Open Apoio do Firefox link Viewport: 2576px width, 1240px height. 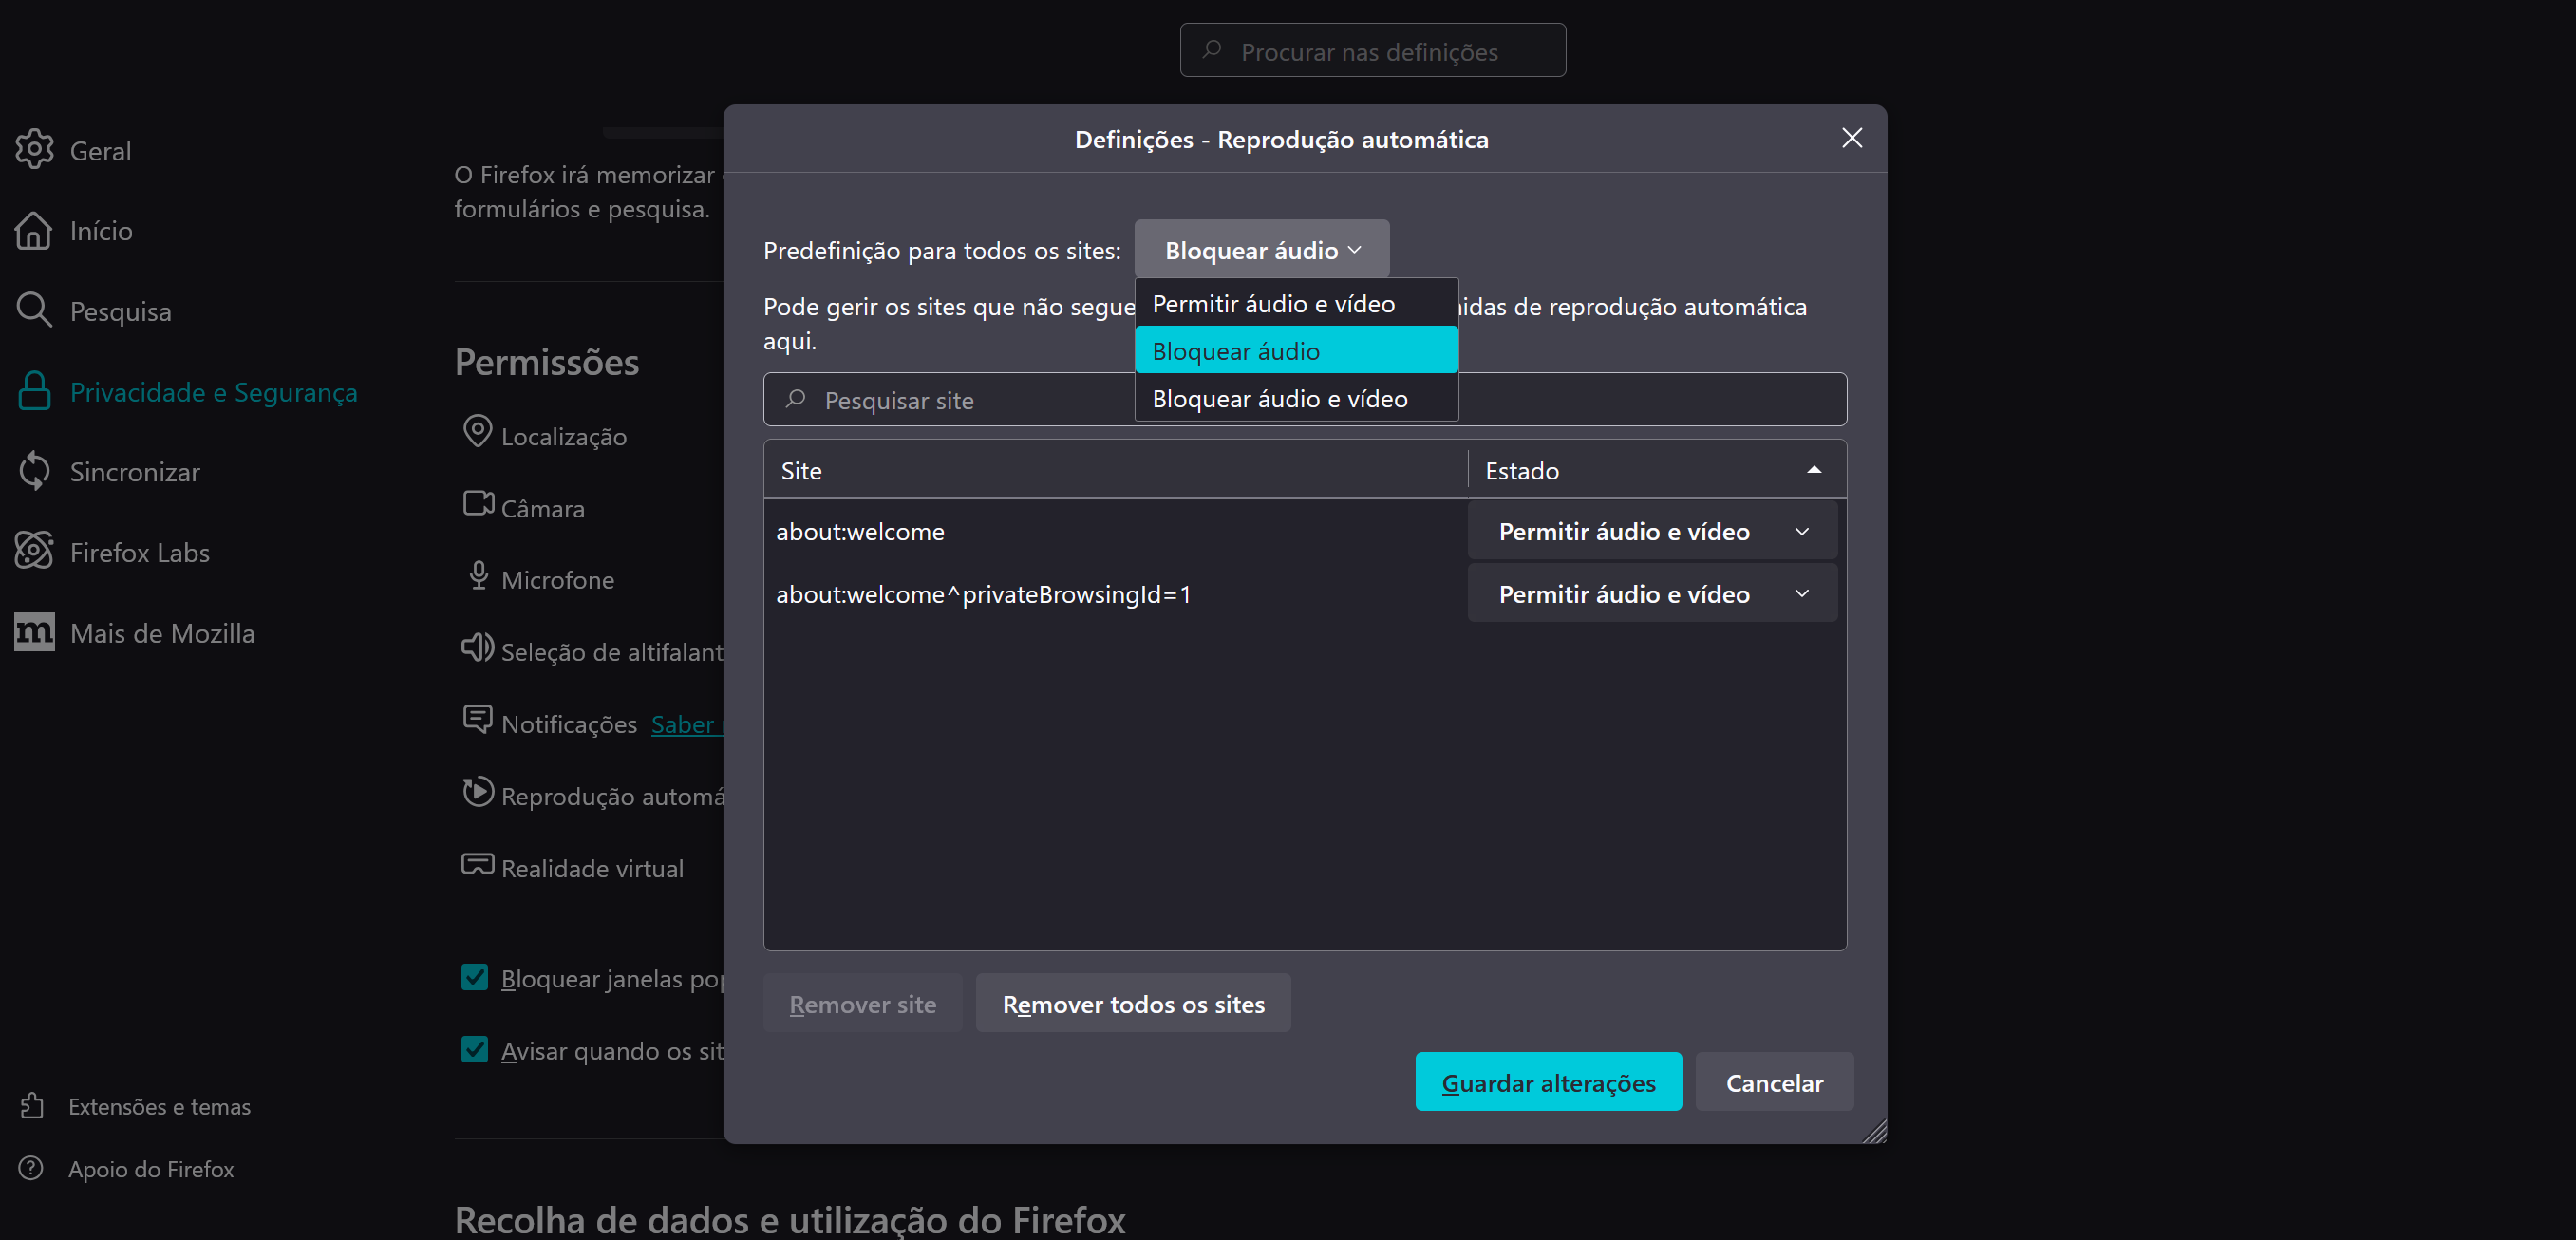151,1168
